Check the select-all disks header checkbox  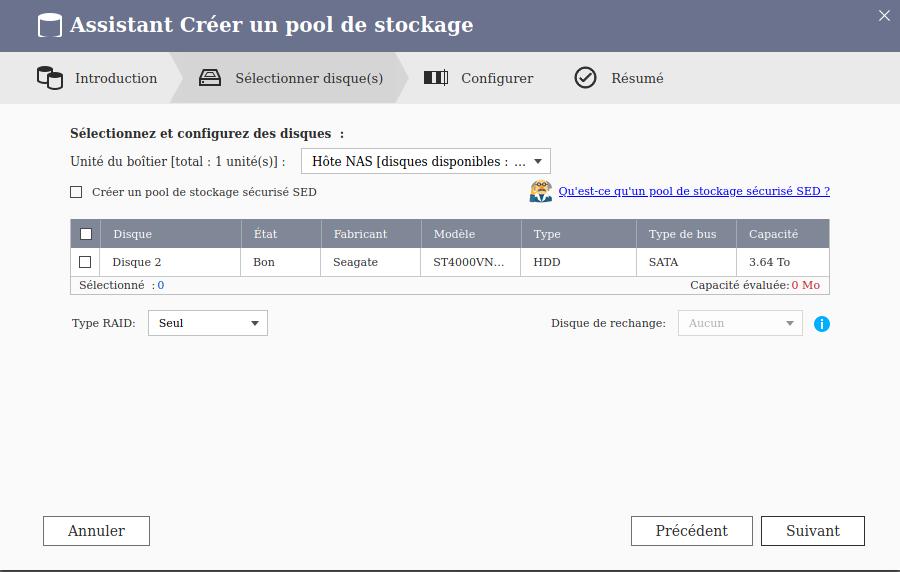(86, 234)
